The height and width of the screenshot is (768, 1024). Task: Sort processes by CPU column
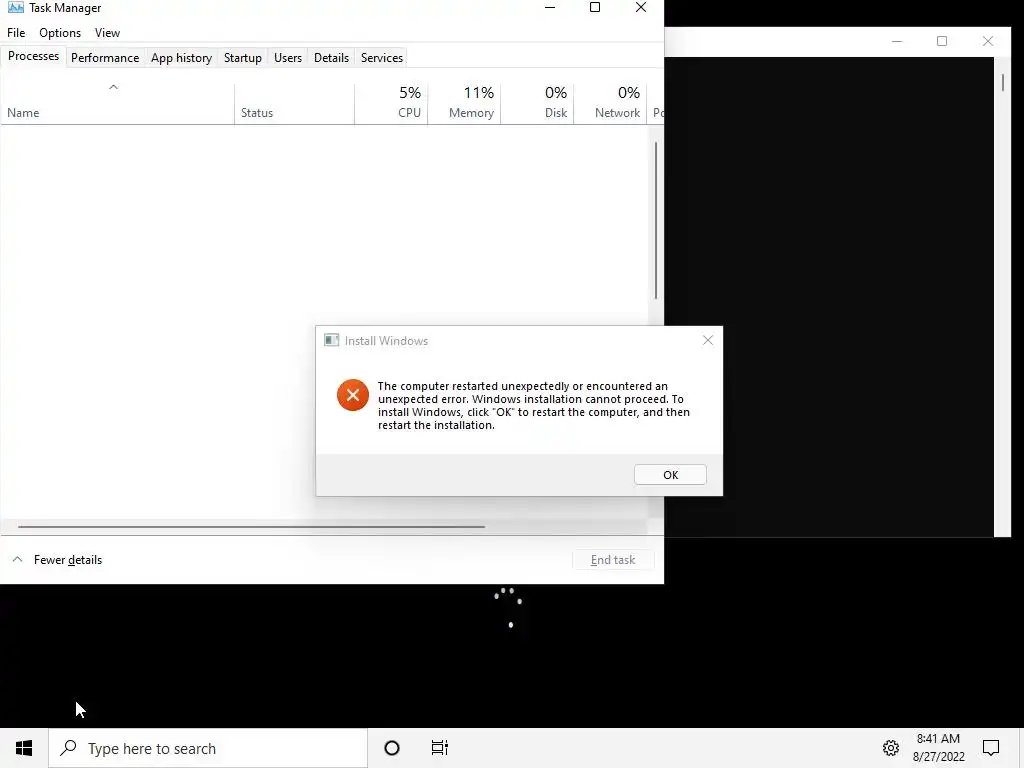391,103
